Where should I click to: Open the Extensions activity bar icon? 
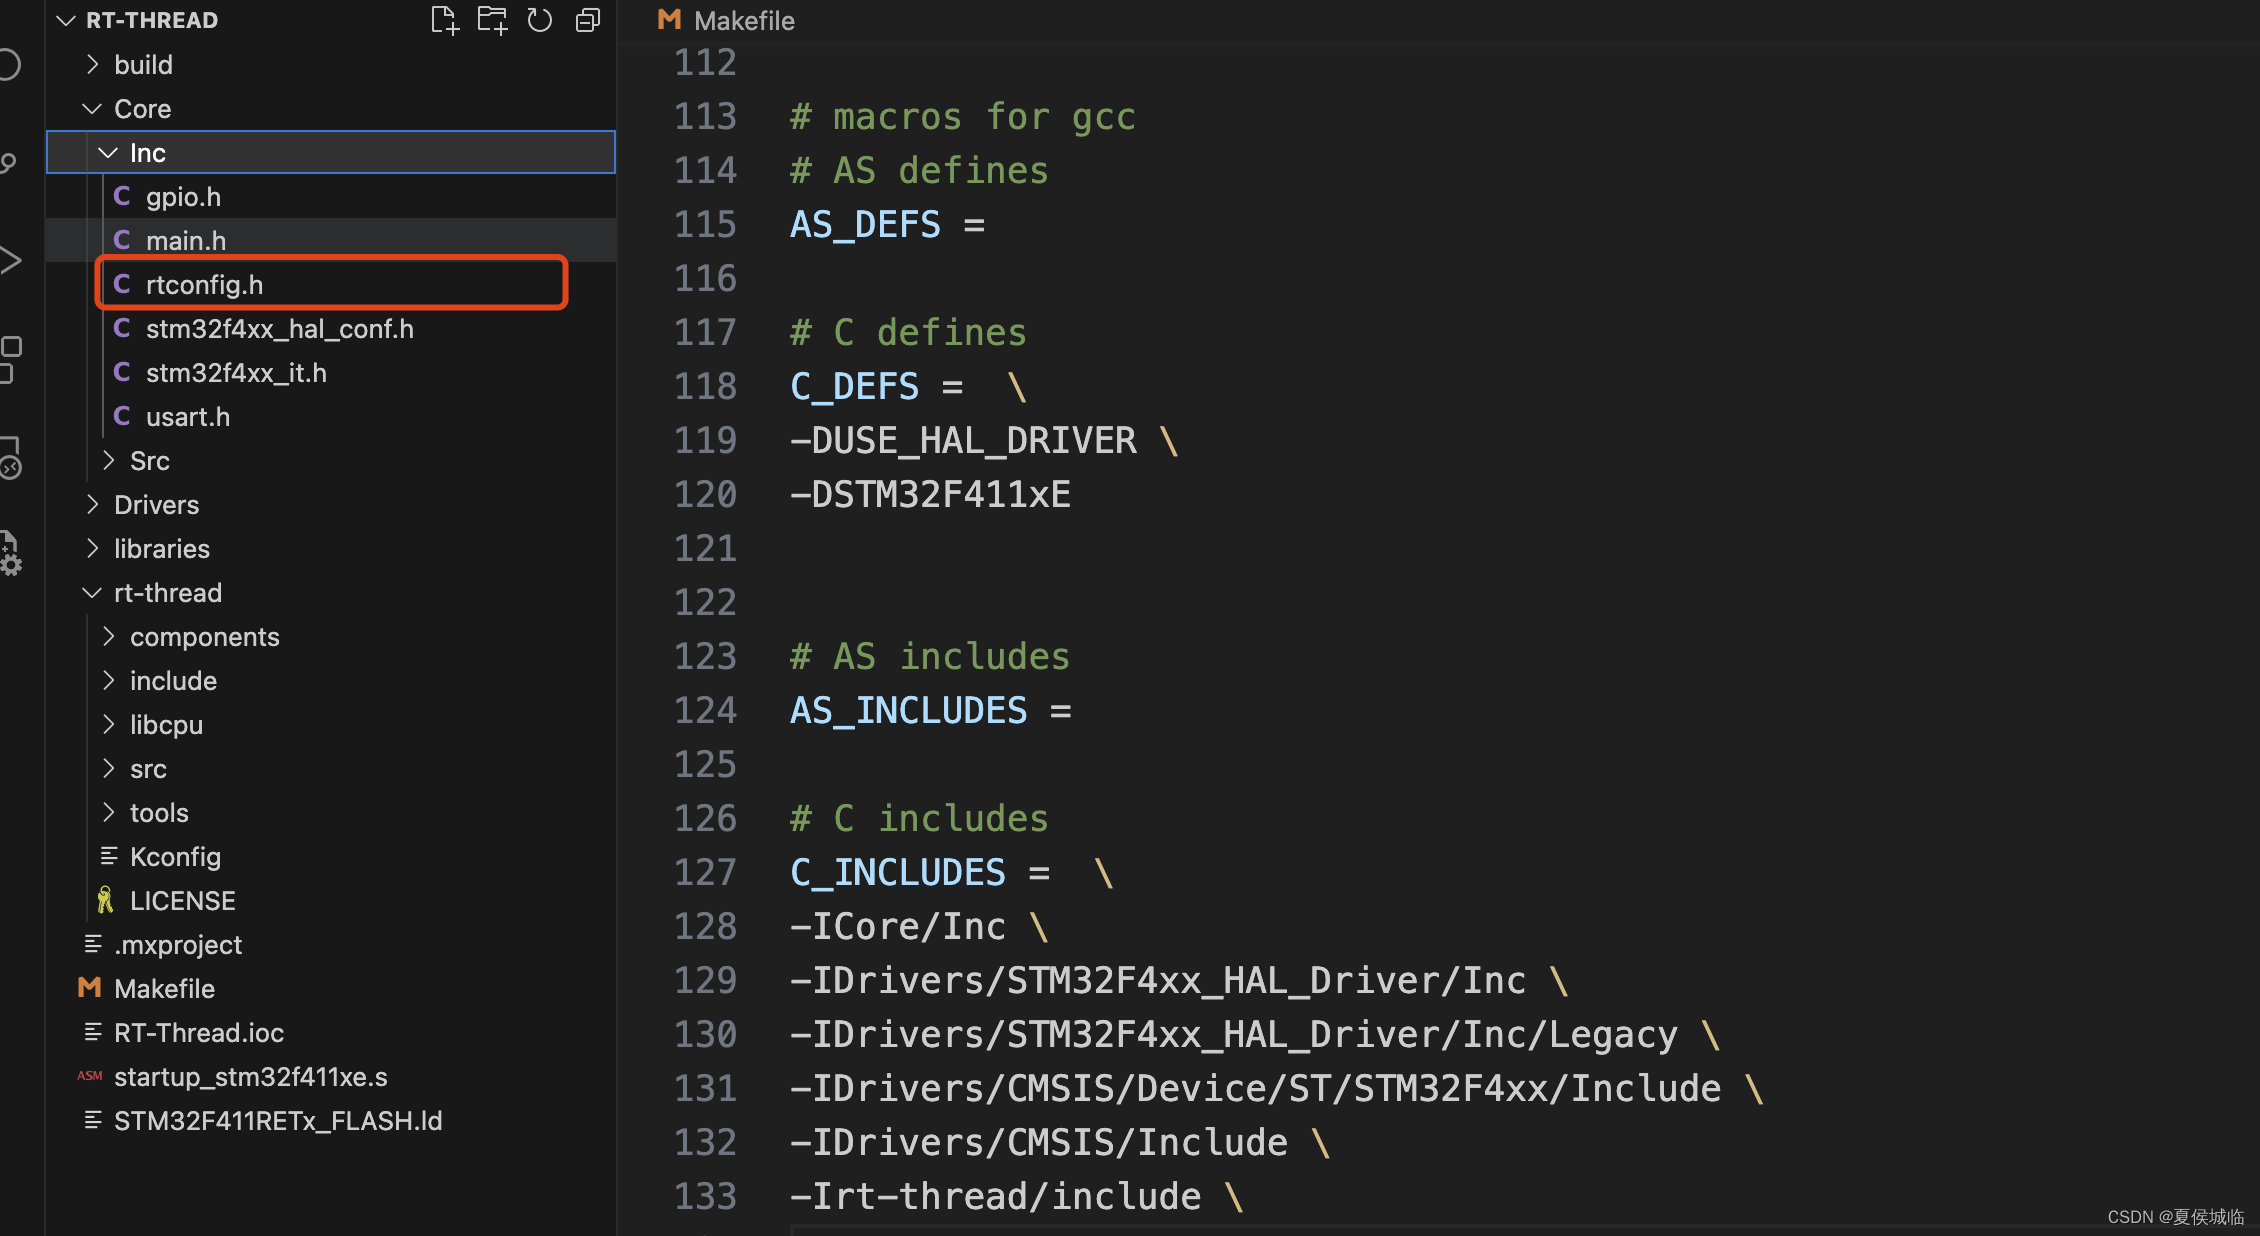(10, 359)
